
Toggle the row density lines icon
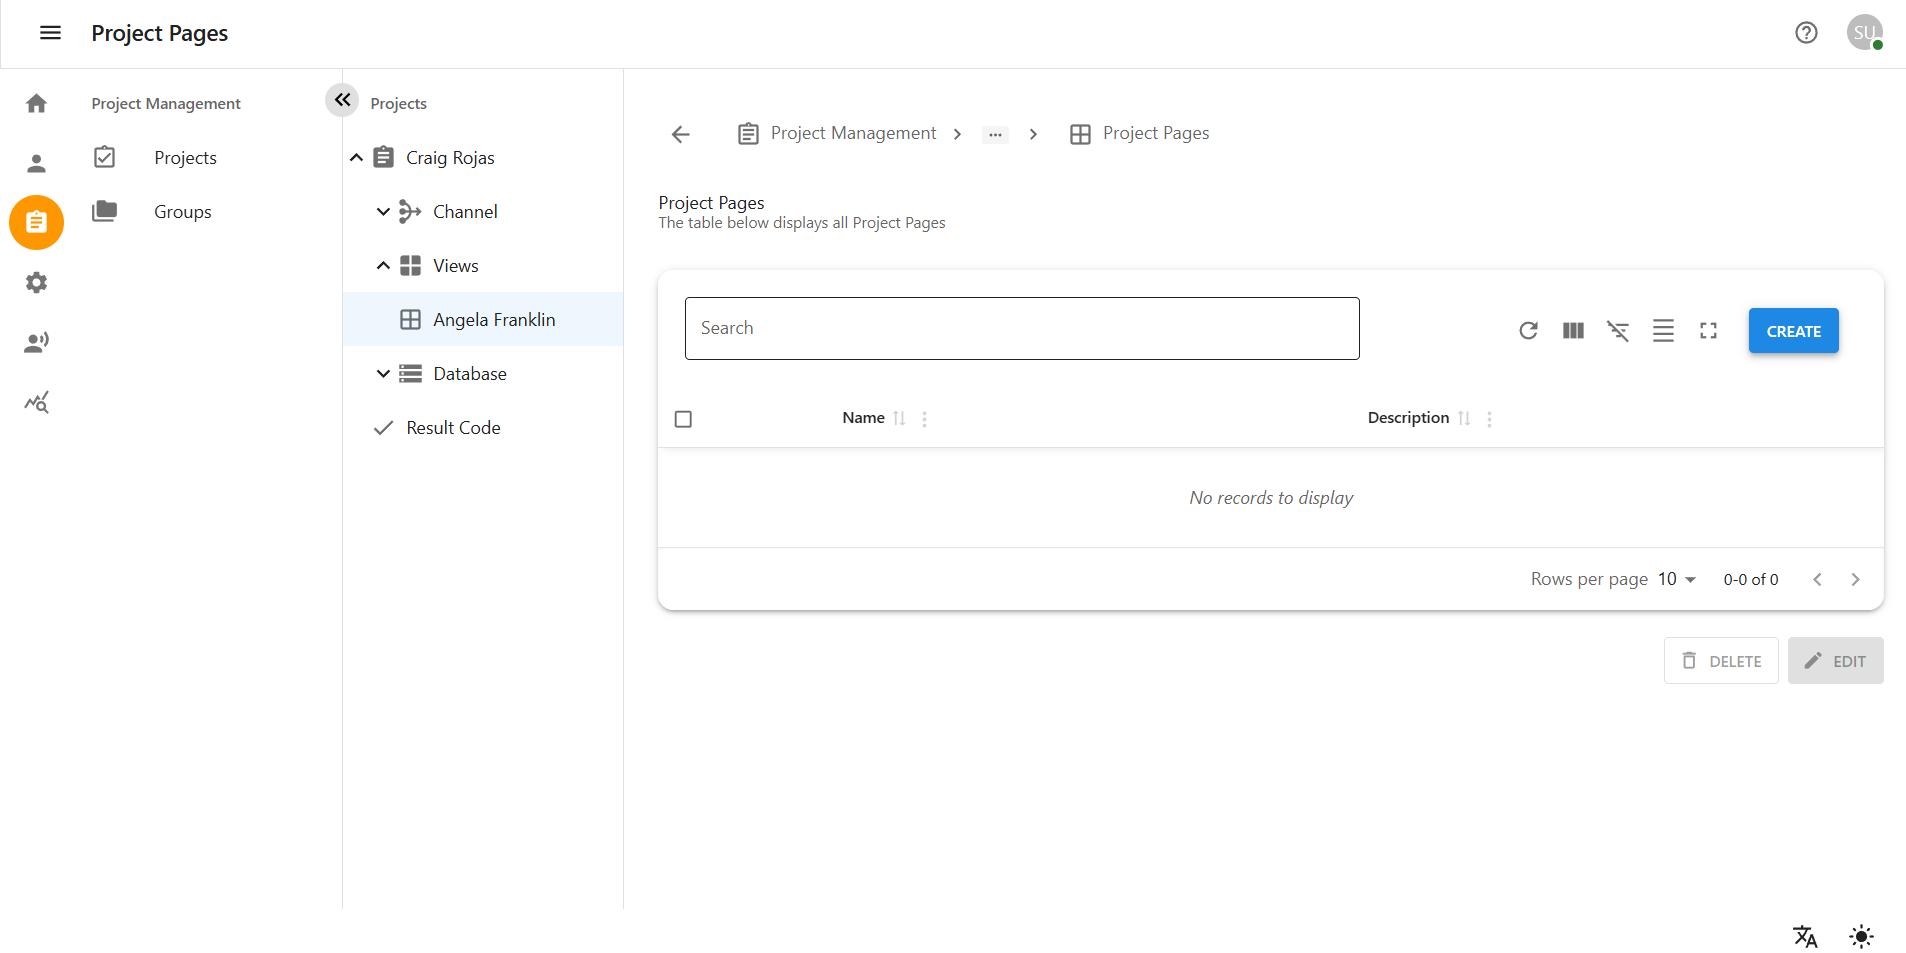[x=1663, y=330]
